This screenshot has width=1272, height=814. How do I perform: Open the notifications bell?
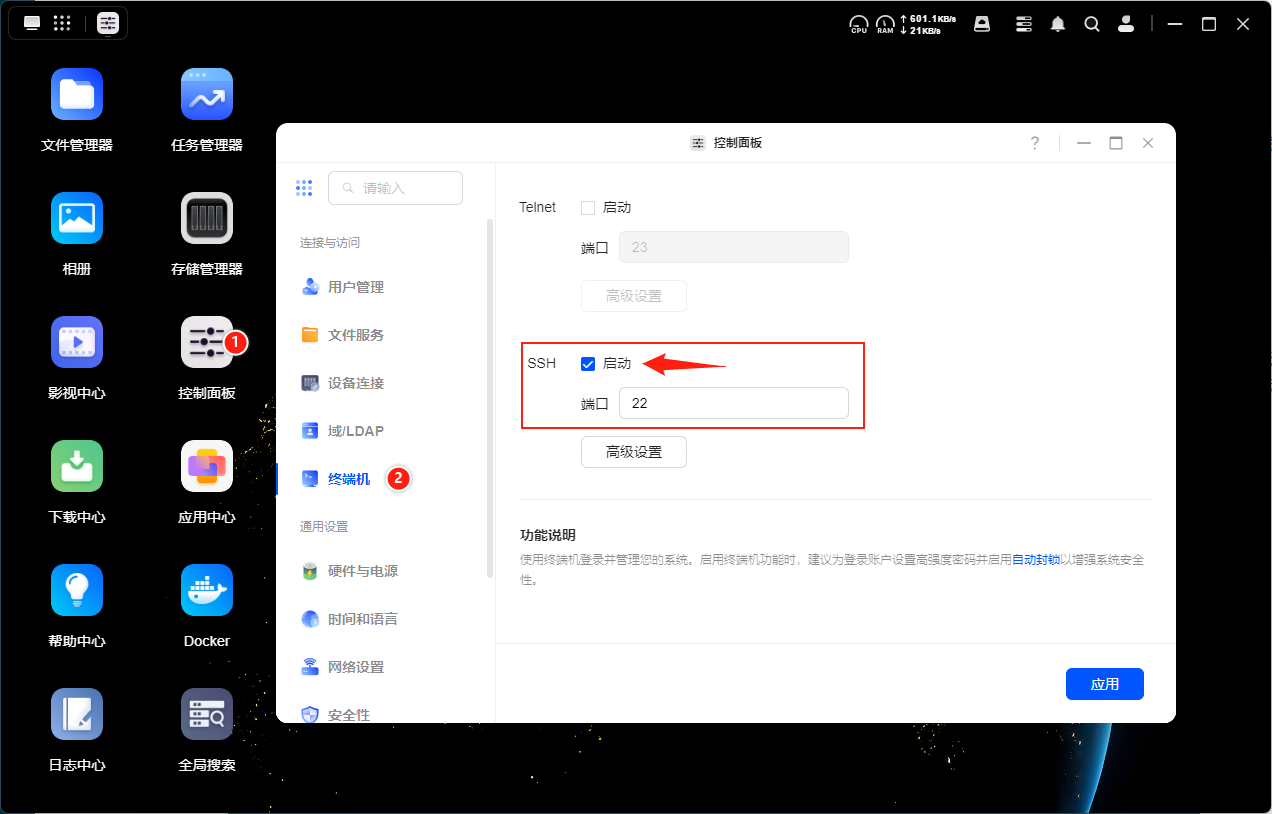pyautogui.click(x=1058, y=23)
